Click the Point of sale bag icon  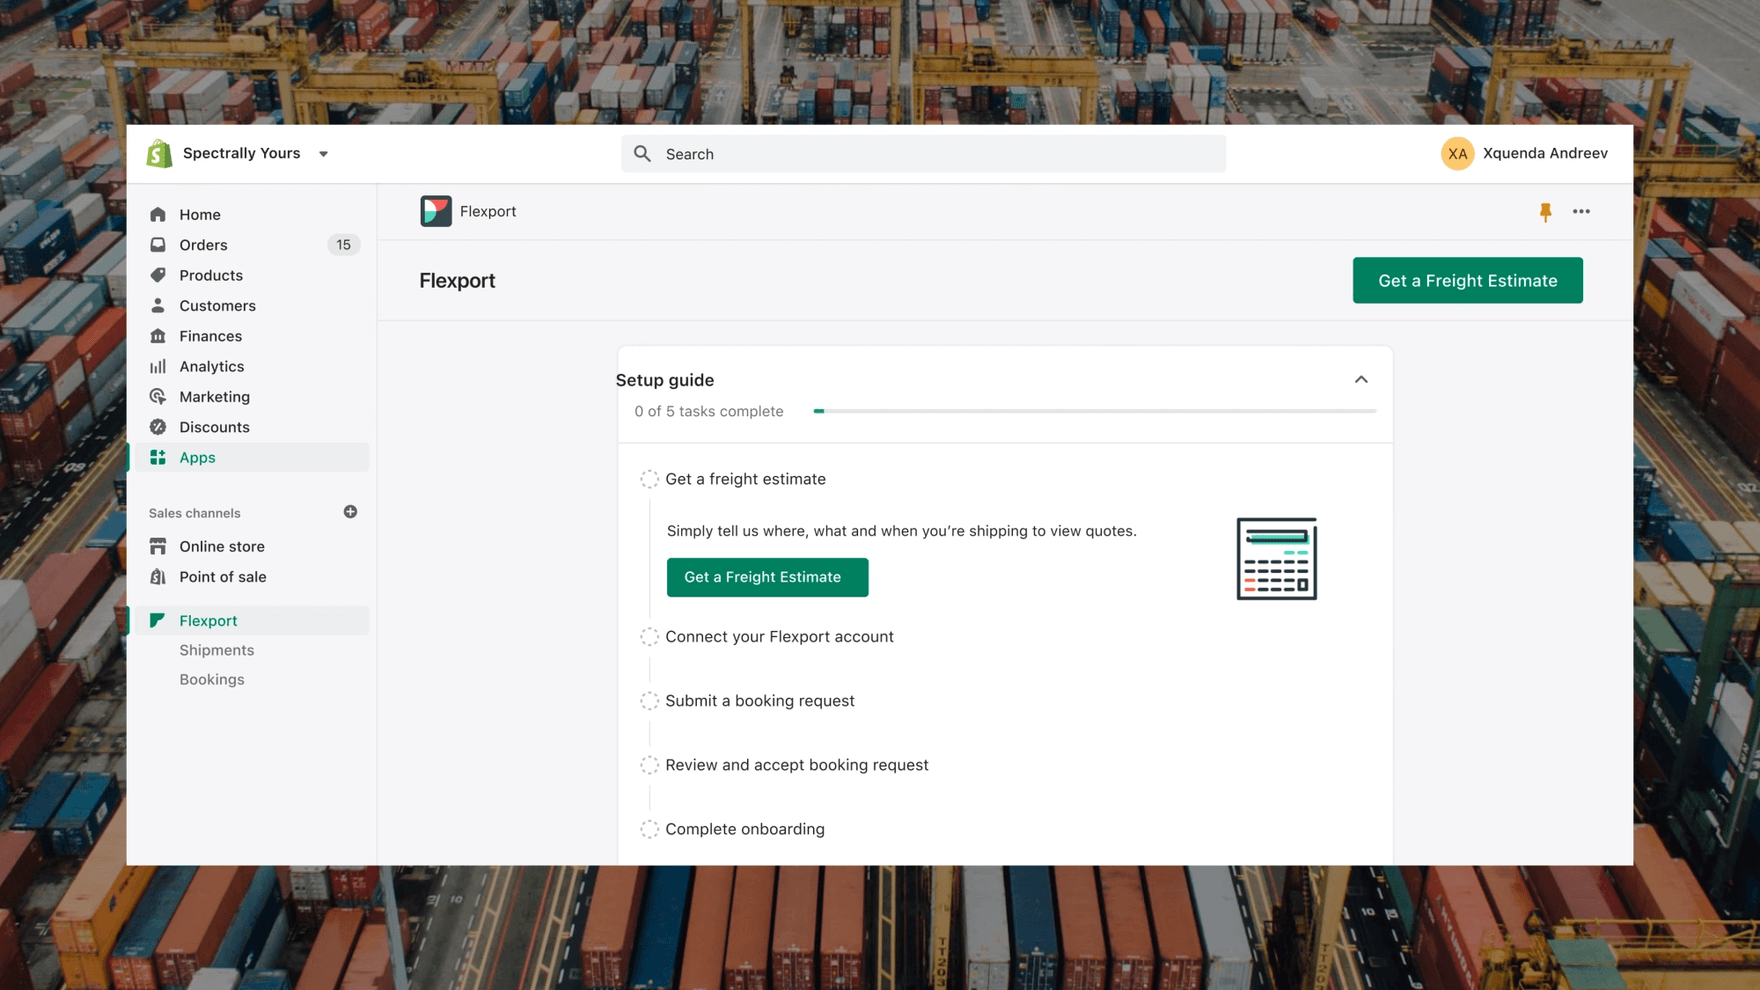tap(158, 577)
